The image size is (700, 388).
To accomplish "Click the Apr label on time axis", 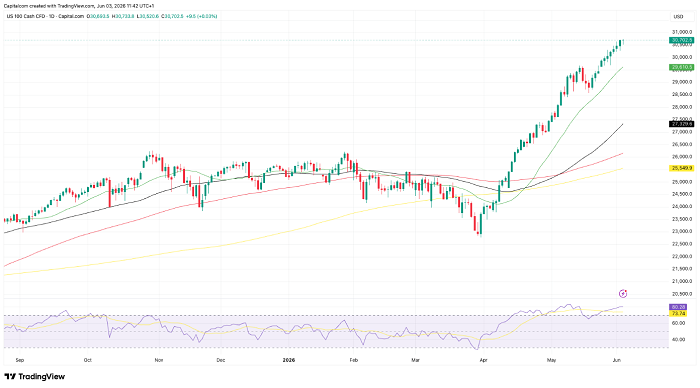I will pyautogui.click(x=483, y=360).
